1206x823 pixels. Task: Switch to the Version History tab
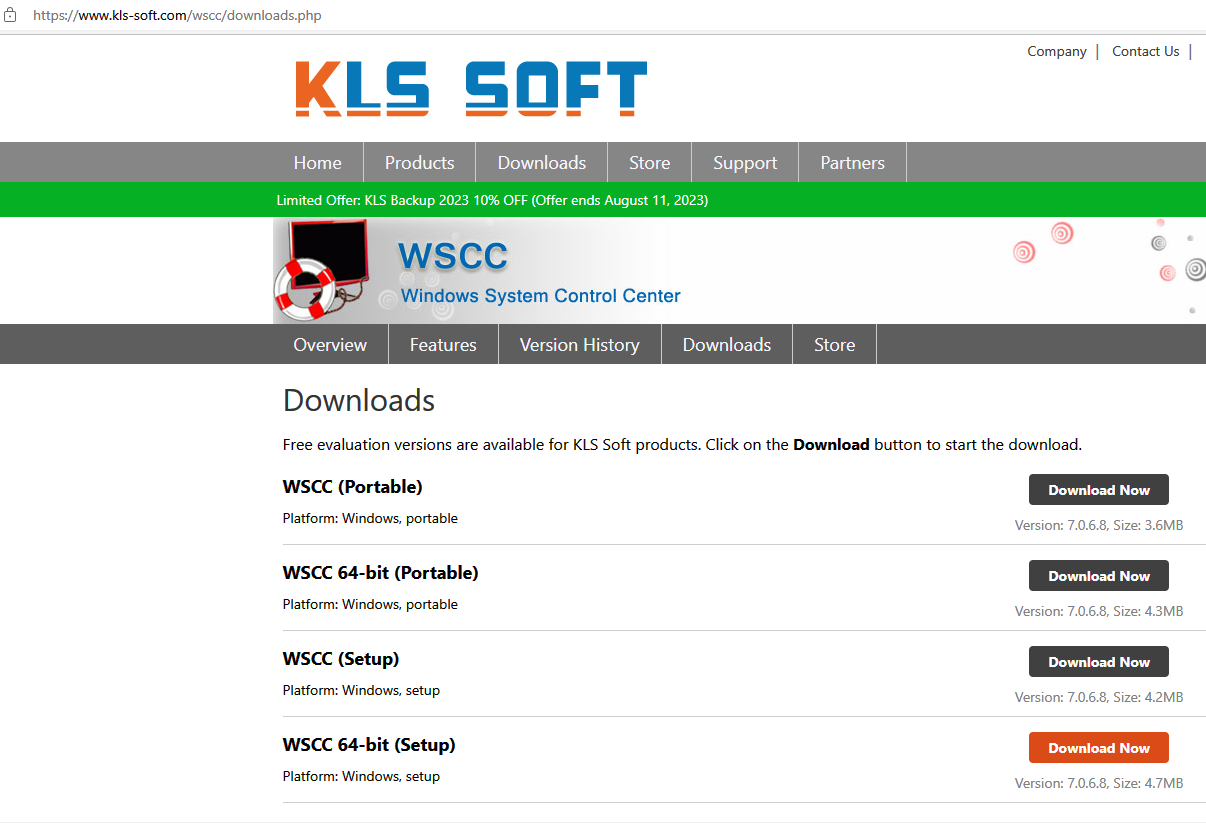579,345
